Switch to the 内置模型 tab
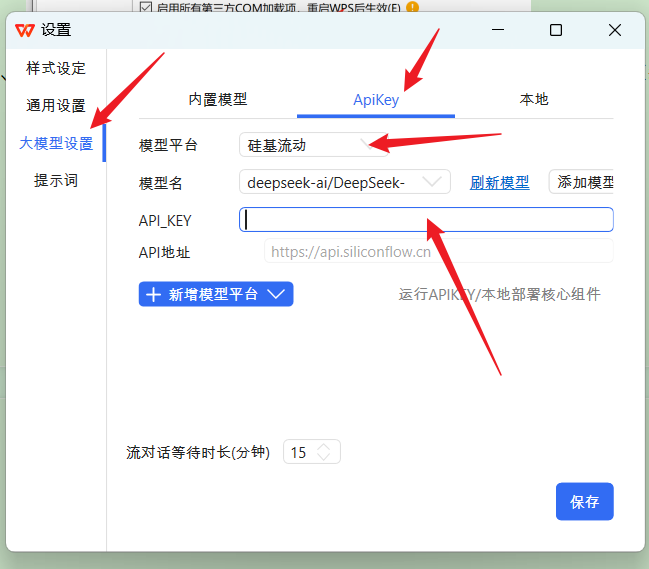649x569 pixels. (218, 100)
